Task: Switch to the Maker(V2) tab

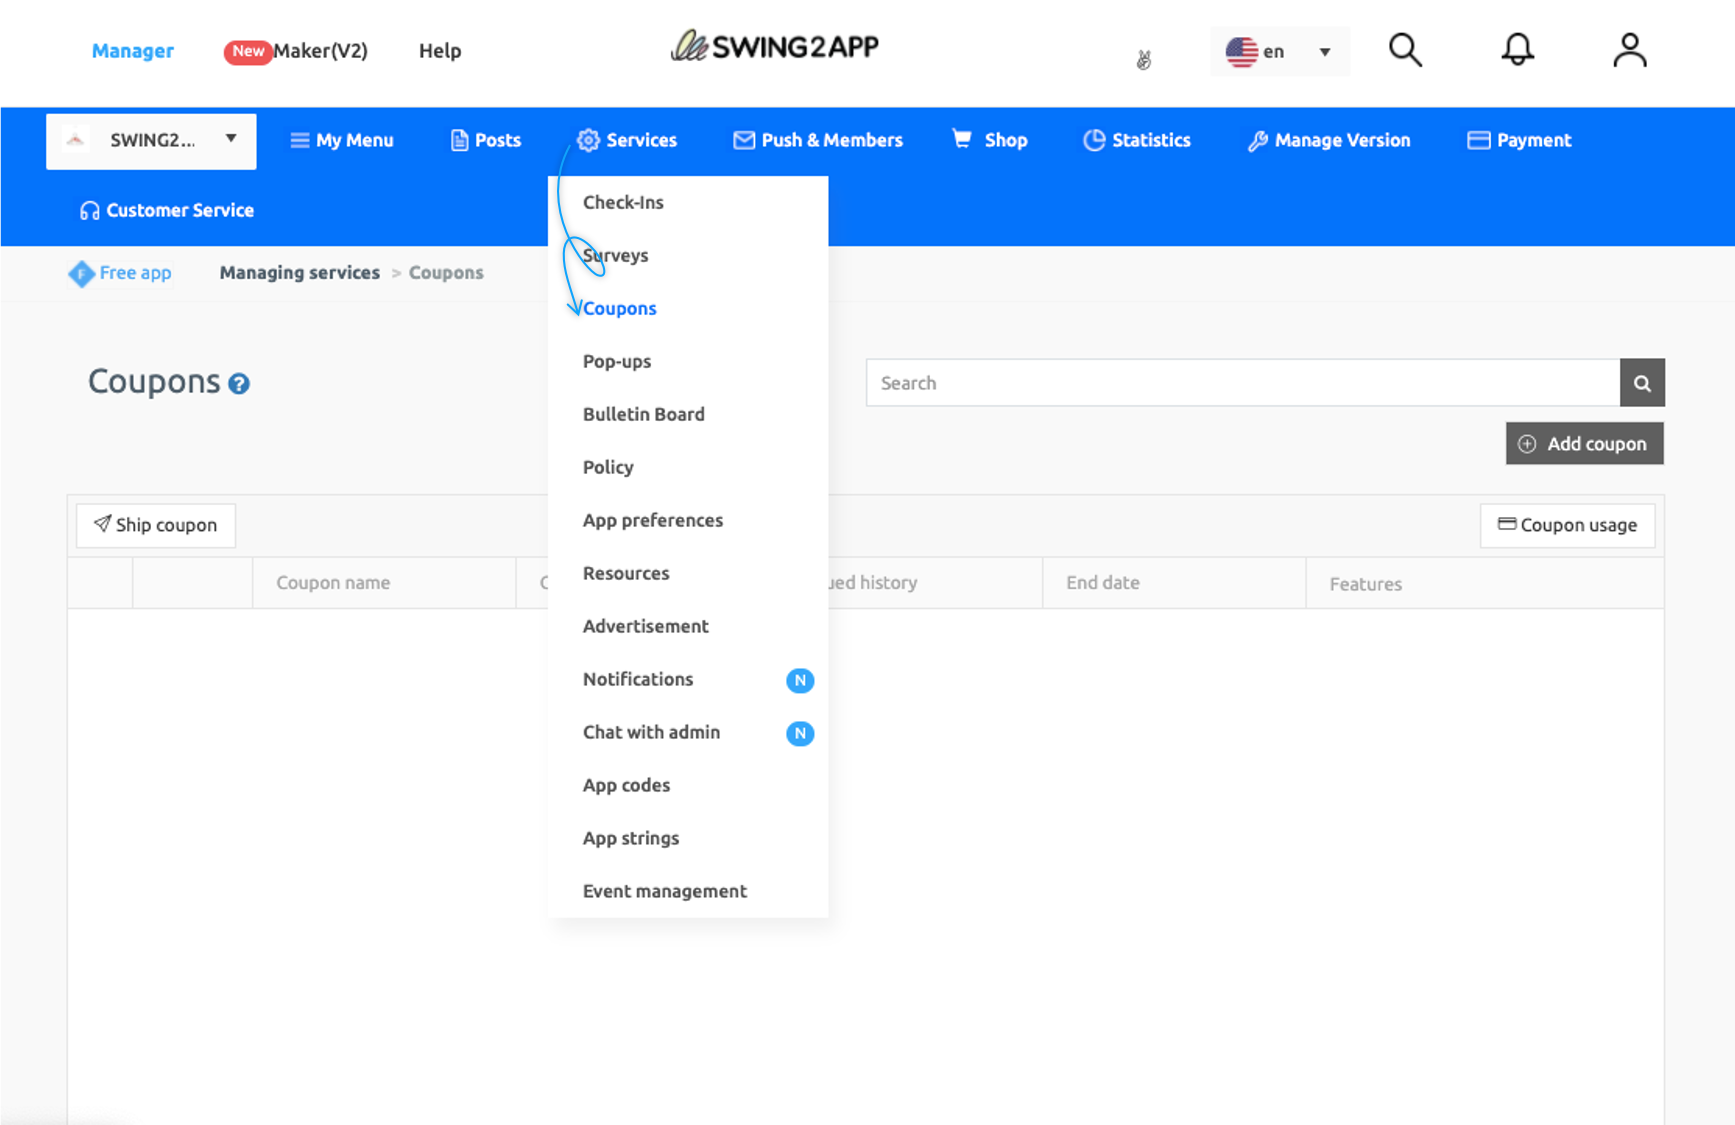Action: tap(319, 51)
